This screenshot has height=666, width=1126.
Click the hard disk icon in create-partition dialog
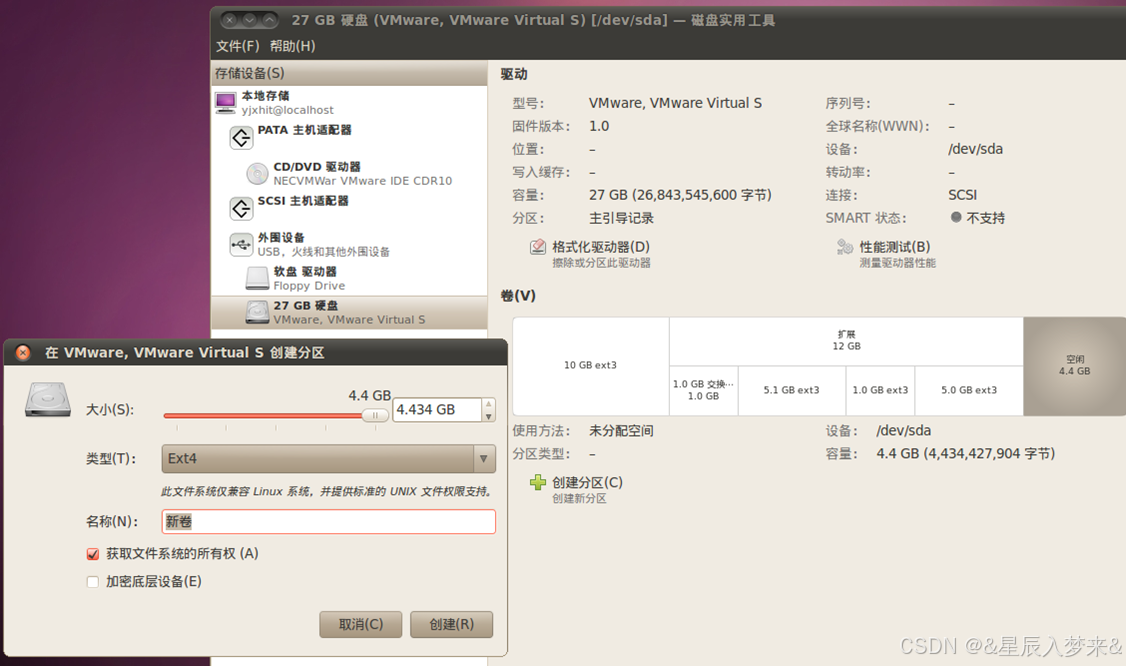[48, 400]
